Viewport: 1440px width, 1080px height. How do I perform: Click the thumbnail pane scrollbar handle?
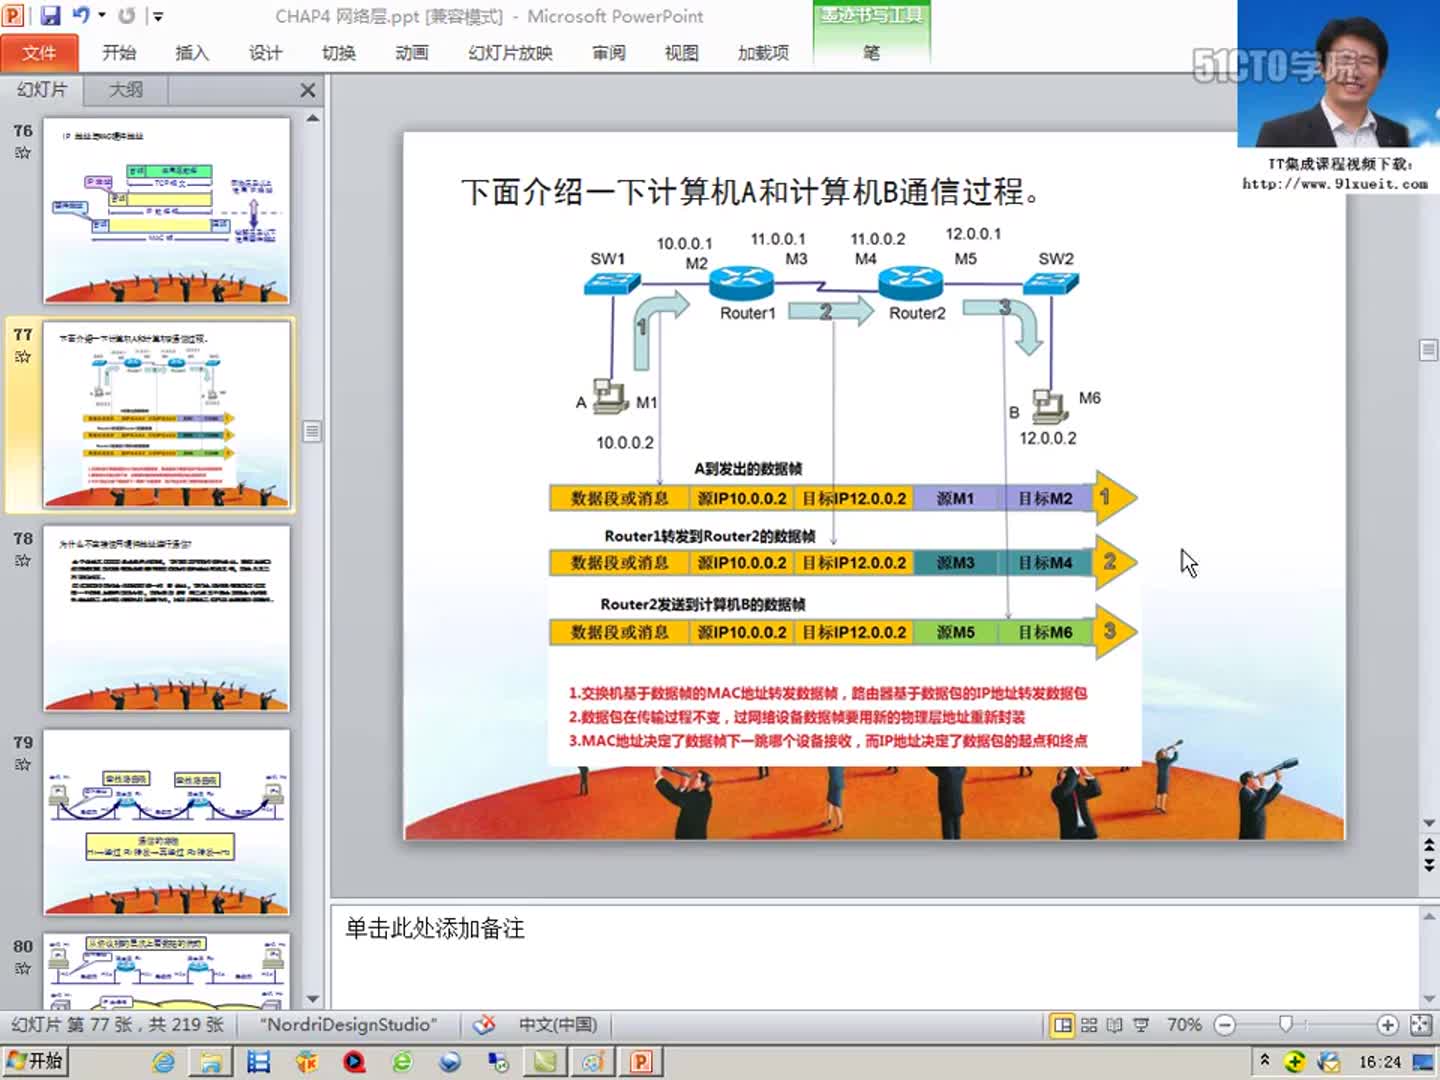pyautogui.click(x=312, y=432)
